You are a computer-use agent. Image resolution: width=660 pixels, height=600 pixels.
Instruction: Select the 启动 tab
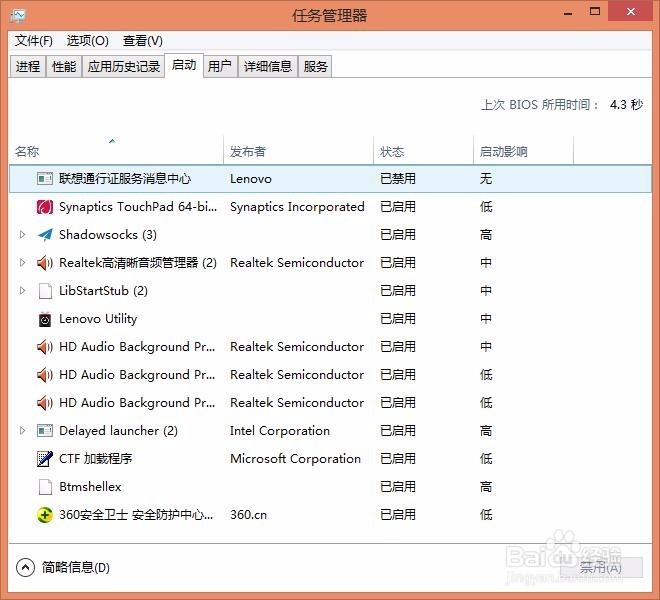click(184, 65)
